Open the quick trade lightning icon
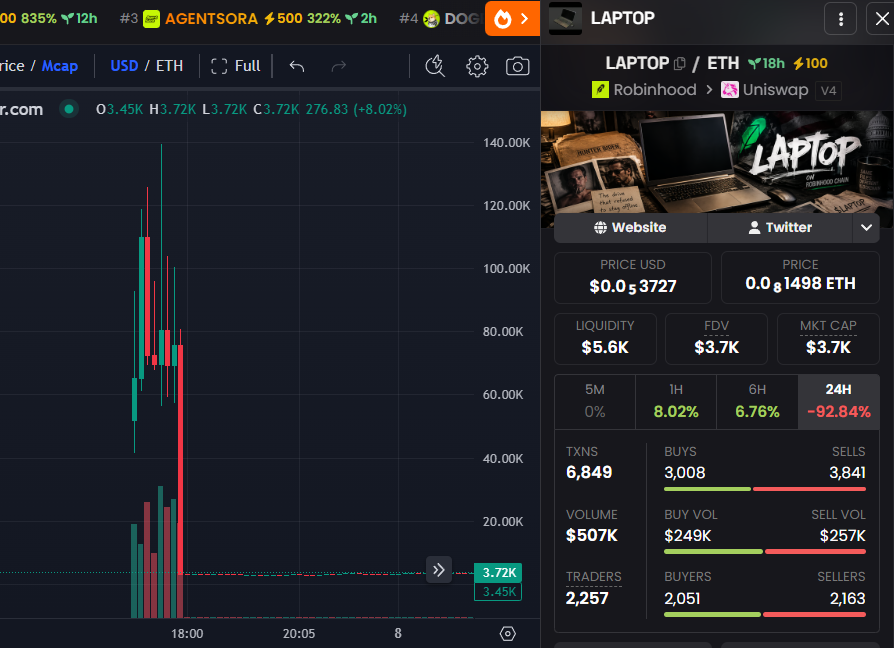 click(435, 66)
